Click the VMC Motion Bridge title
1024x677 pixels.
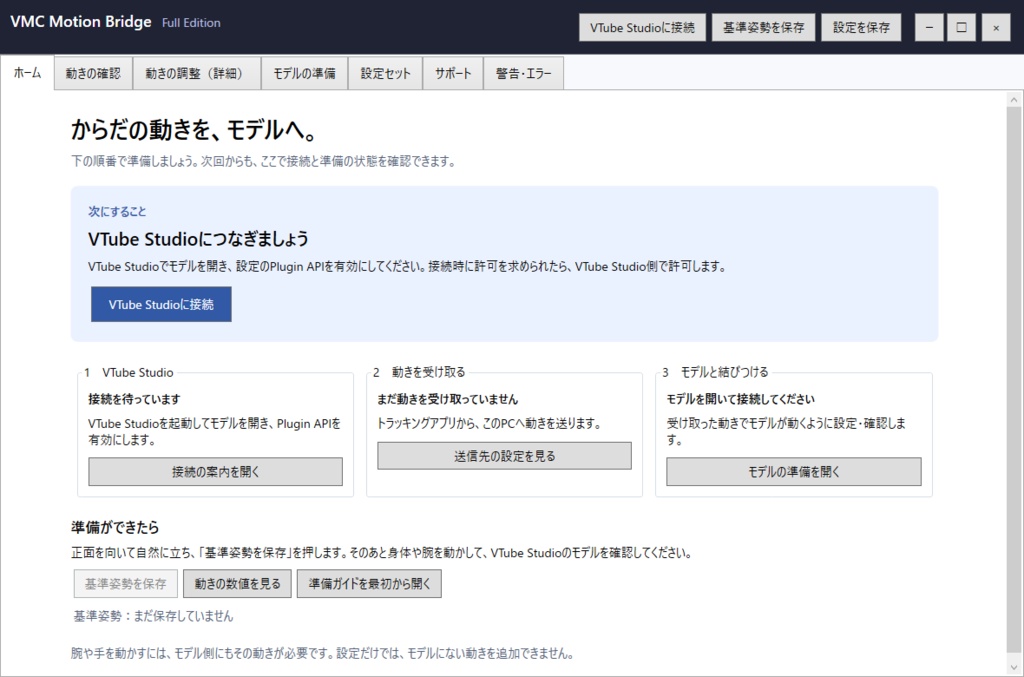click(81, 22)
